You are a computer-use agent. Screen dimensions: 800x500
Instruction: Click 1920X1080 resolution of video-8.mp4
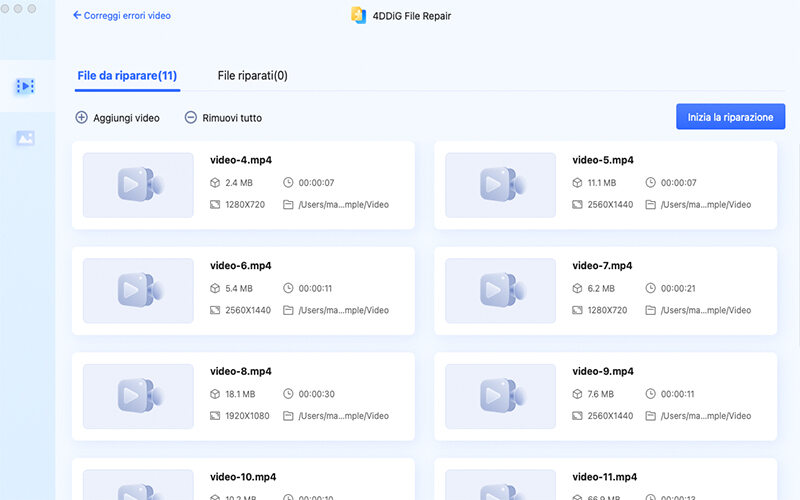pos(247,416)
